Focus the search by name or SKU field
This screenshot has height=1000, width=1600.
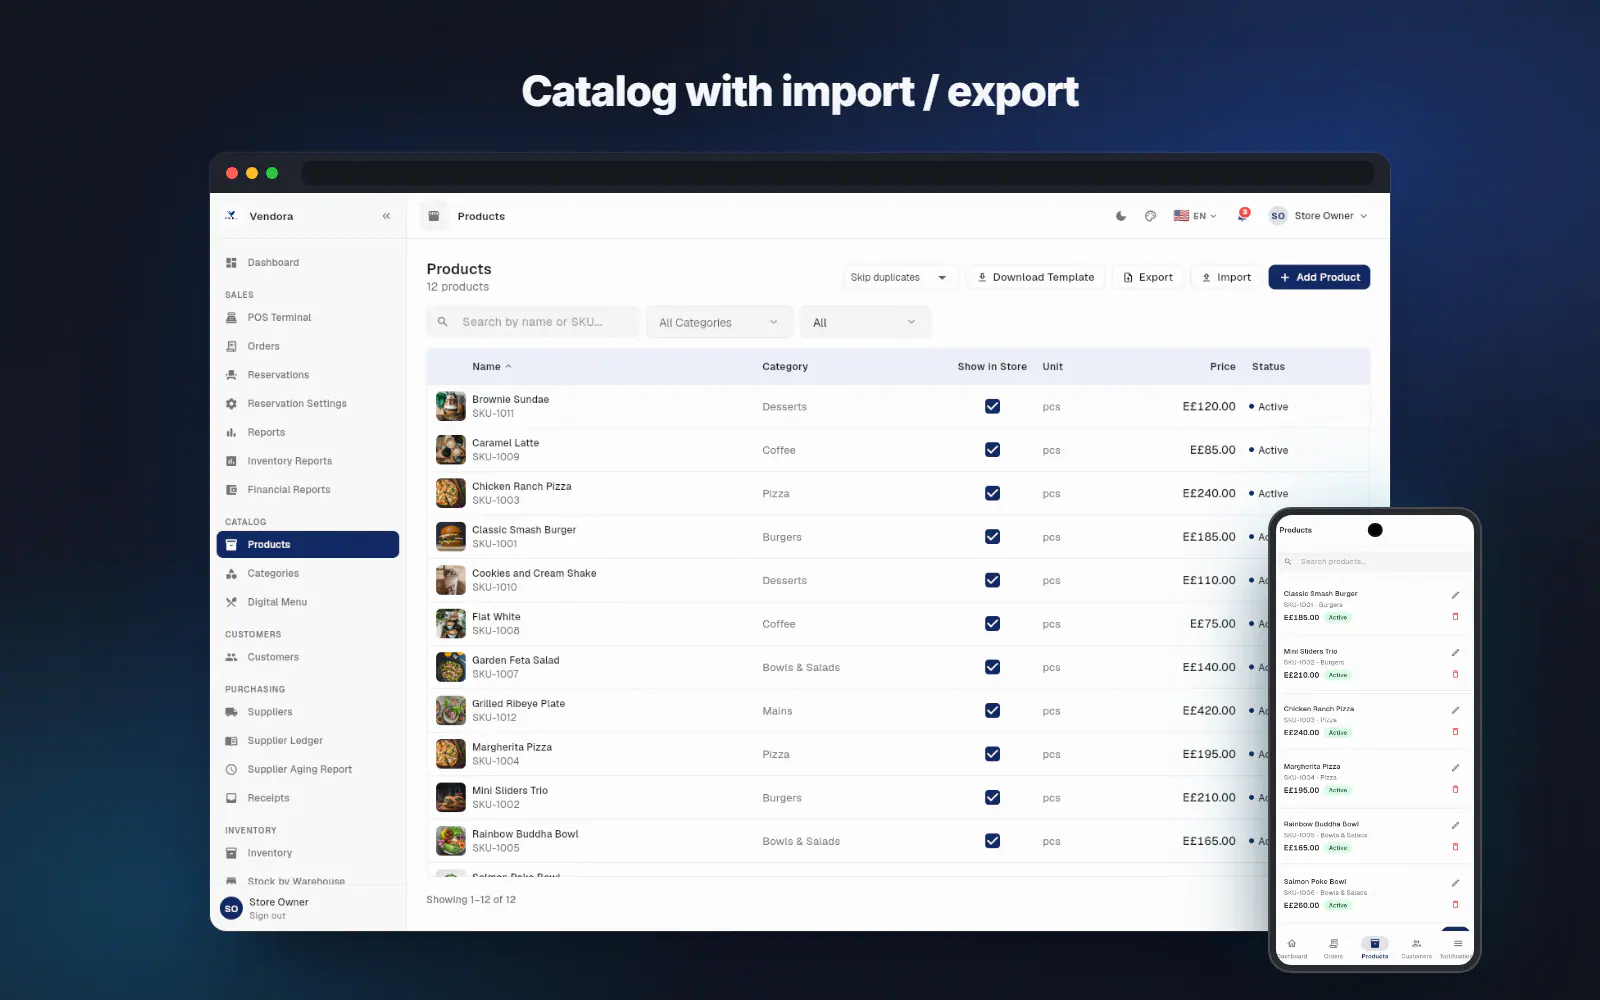532,322
